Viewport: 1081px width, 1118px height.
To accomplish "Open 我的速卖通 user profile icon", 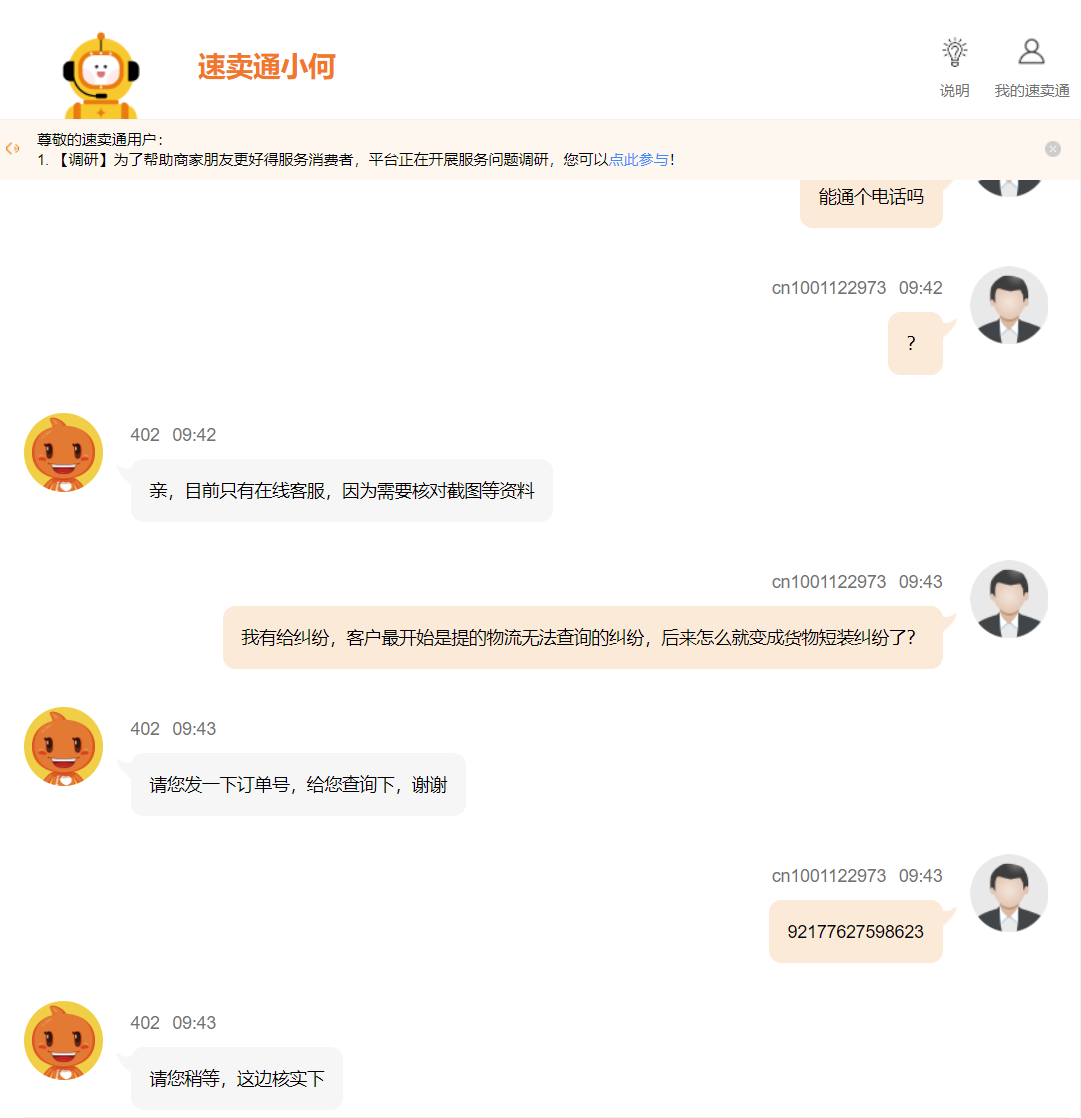I will [x=1031, y=52].
